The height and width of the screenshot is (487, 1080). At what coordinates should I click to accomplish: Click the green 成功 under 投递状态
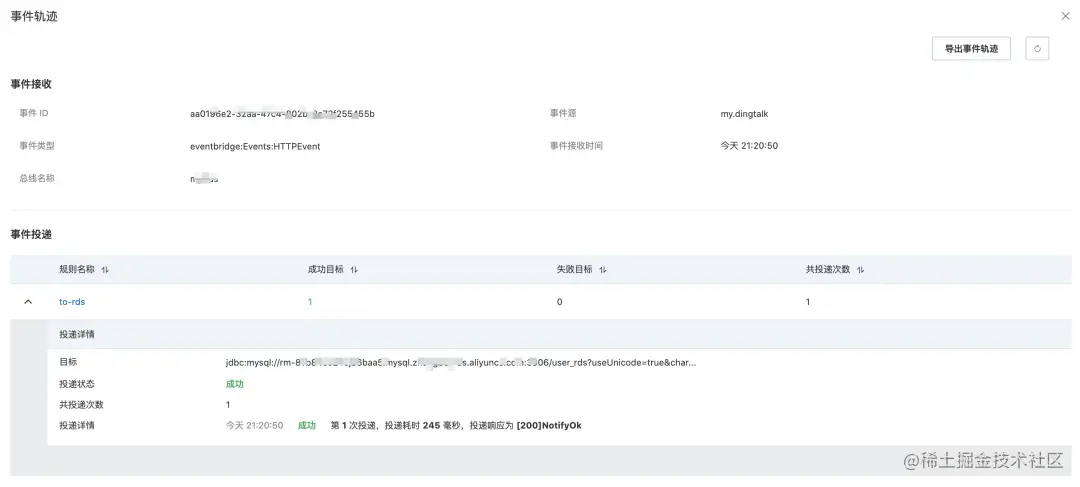click(235, 384)
